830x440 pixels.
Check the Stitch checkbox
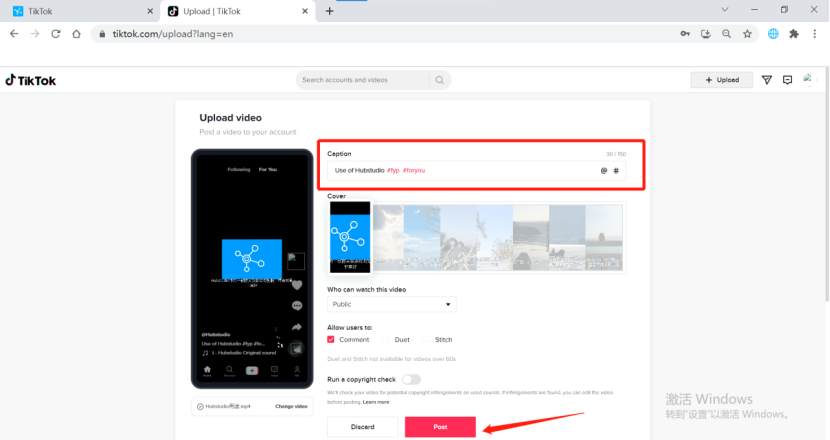[x=427, y=339]
